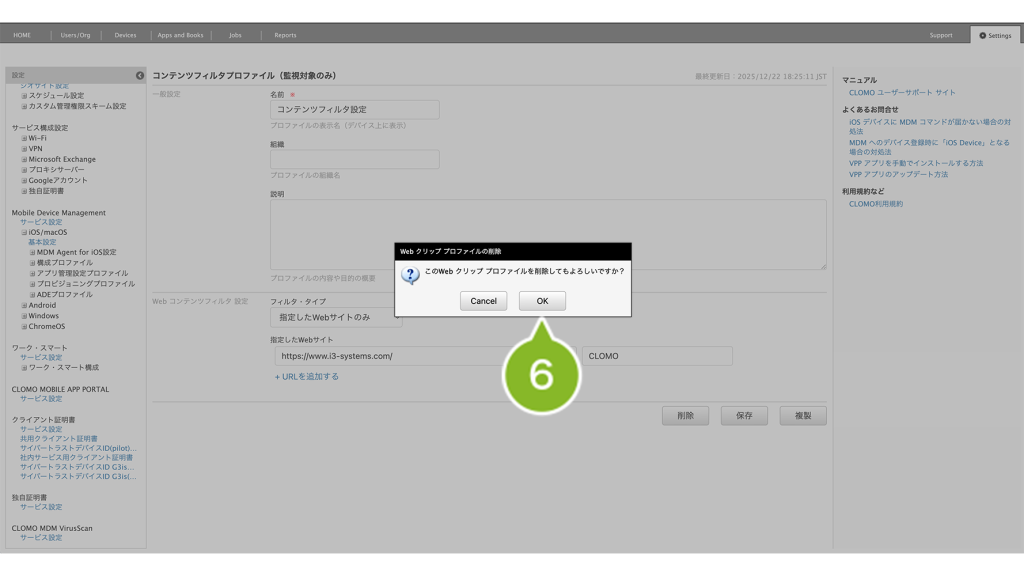This screenshot has height=576, width=1024.
Task: Select 構成プロファイル in the sidebar tree
Action: (65, 263)
